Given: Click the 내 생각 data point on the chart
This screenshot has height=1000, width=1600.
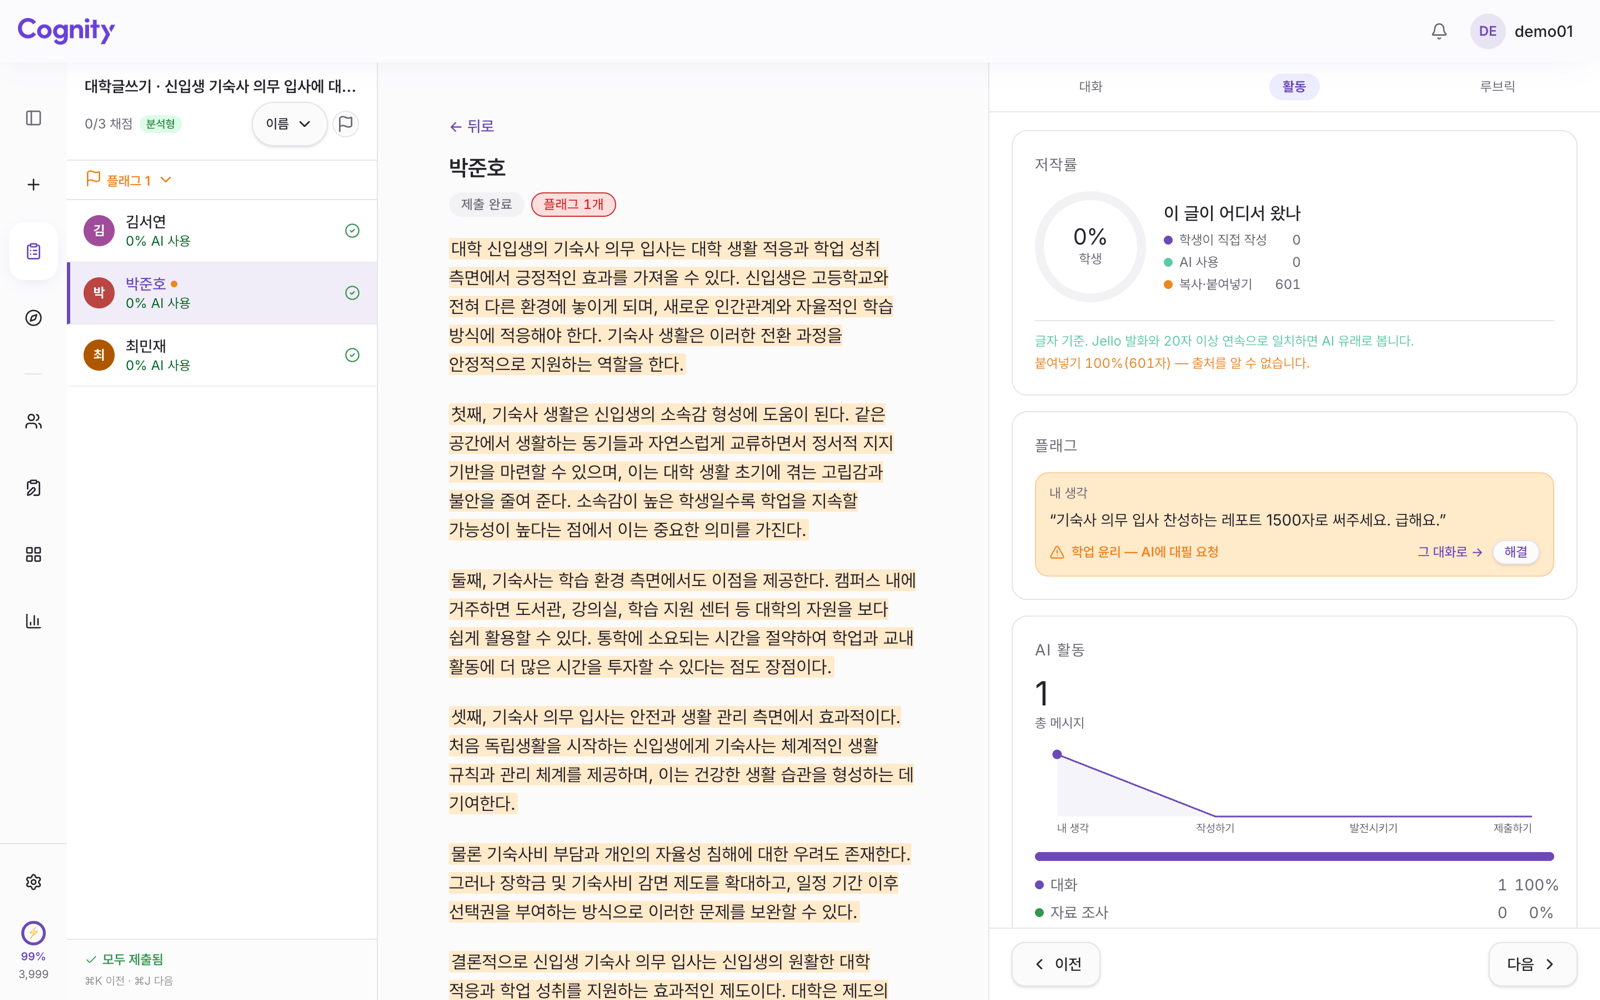Looking at the screenshot, I should [1057, 754].
